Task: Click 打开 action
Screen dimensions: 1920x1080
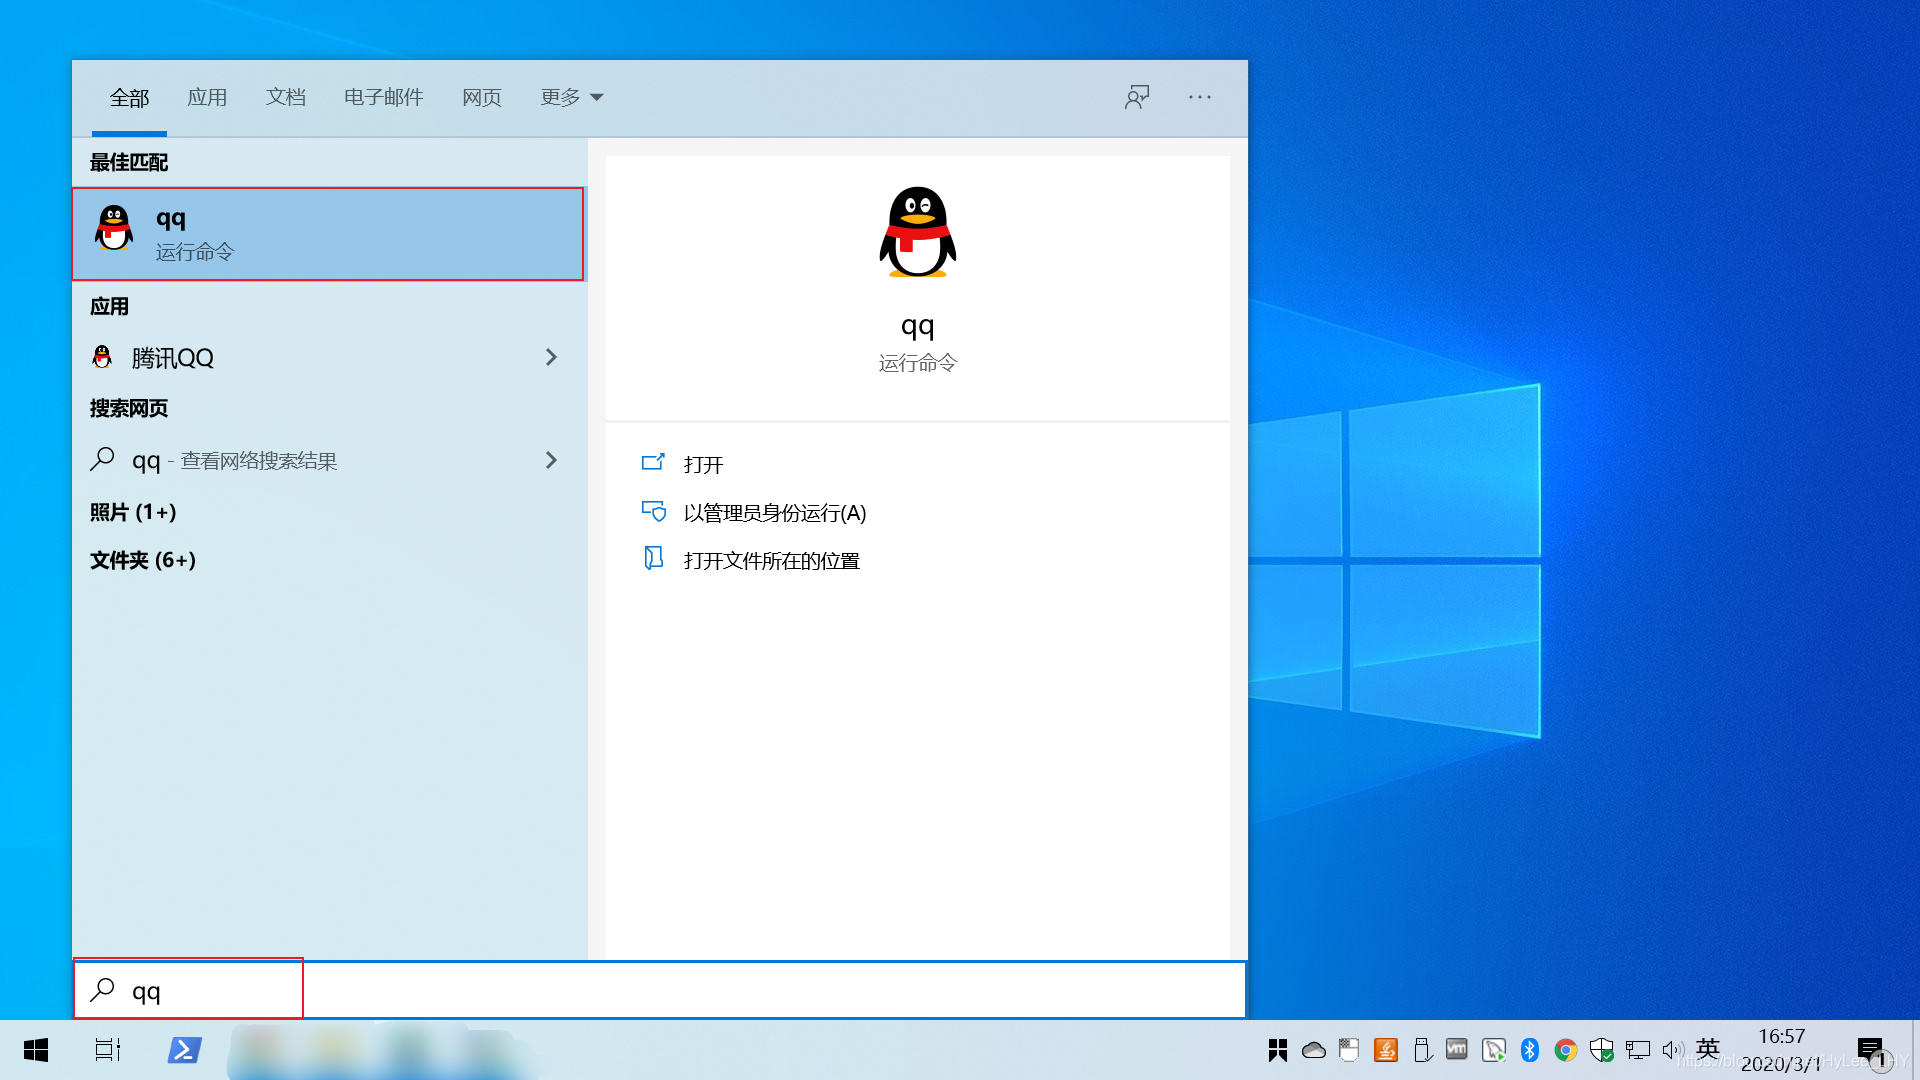Action: tap(703, 464)
